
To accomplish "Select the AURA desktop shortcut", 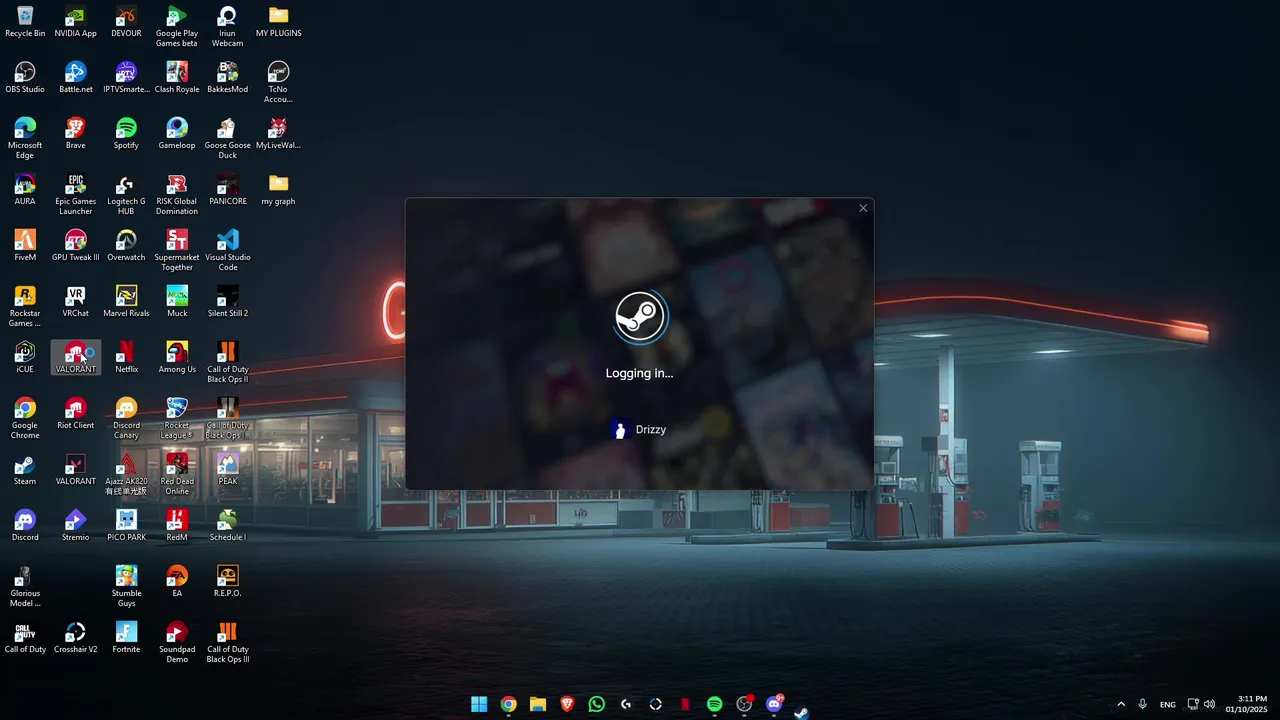I will pos(25,190).
